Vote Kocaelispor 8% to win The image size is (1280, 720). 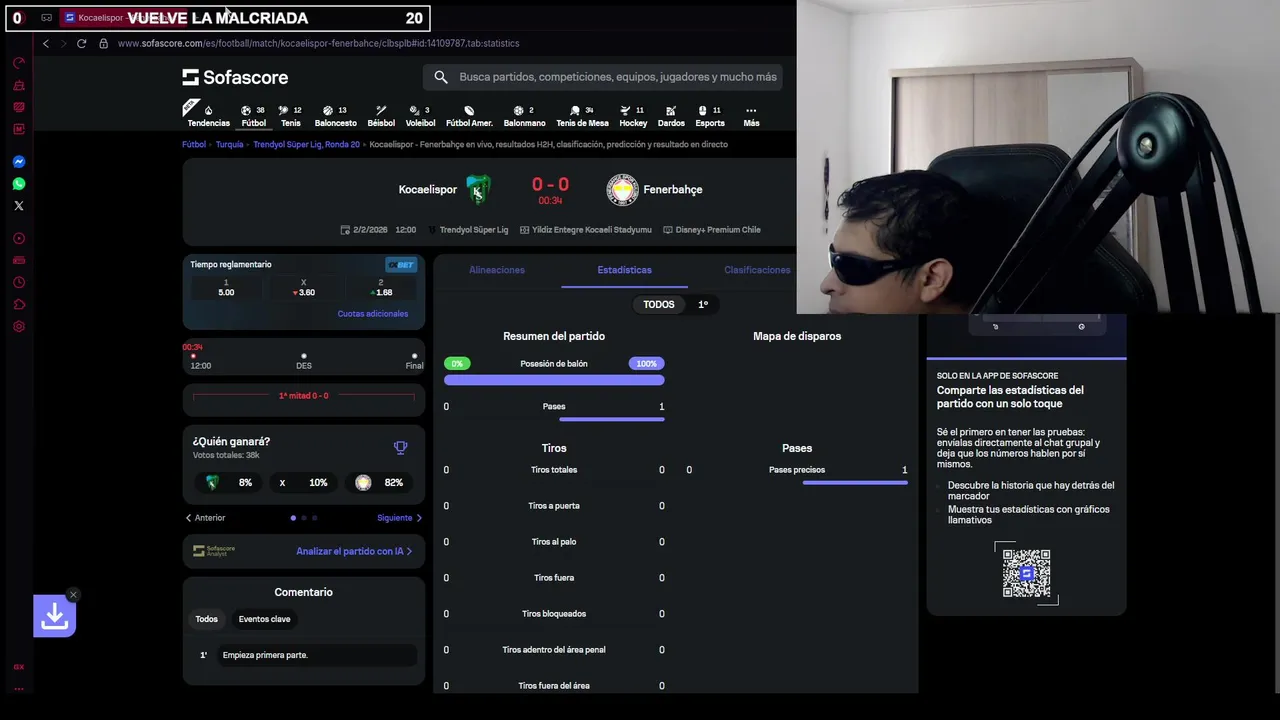tap(229, 482)
